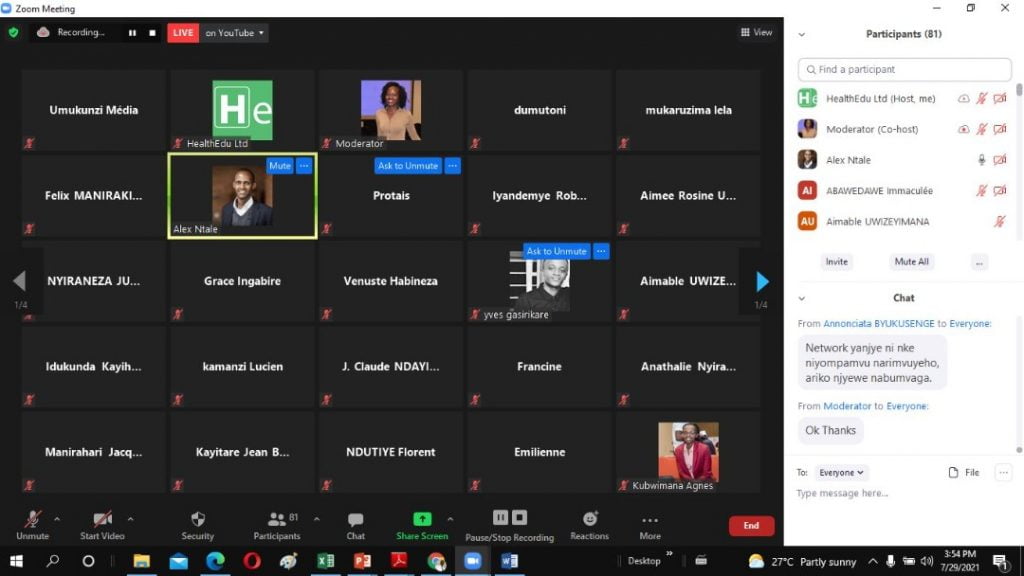
Task: Select the Zoom icon in the taskbar
Action: pos(473,561)
